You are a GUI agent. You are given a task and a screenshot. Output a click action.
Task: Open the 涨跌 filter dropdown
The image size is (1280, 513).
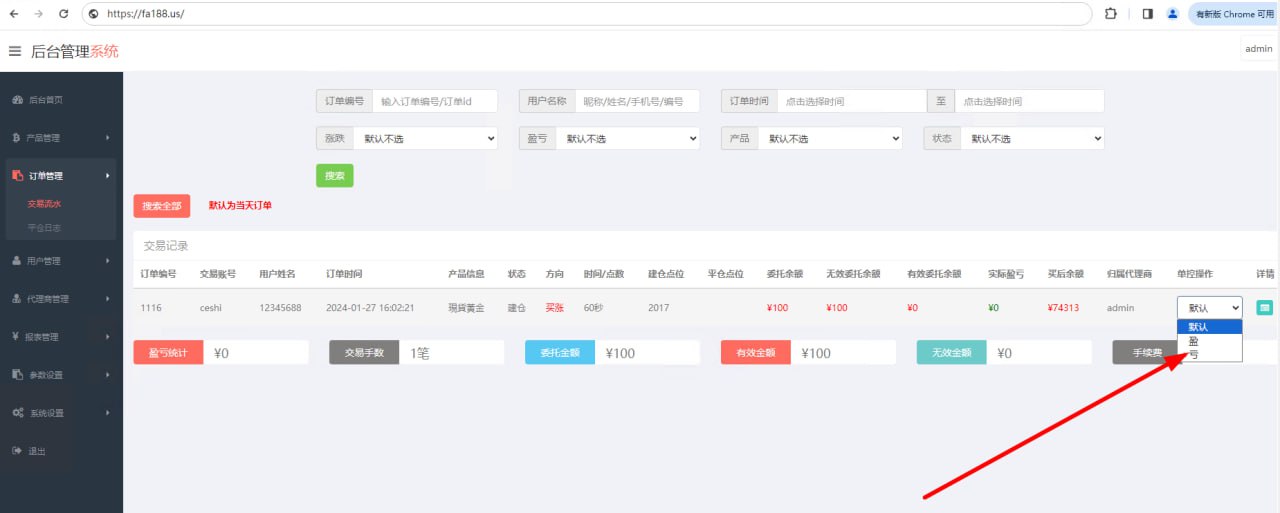coord(425,139)
